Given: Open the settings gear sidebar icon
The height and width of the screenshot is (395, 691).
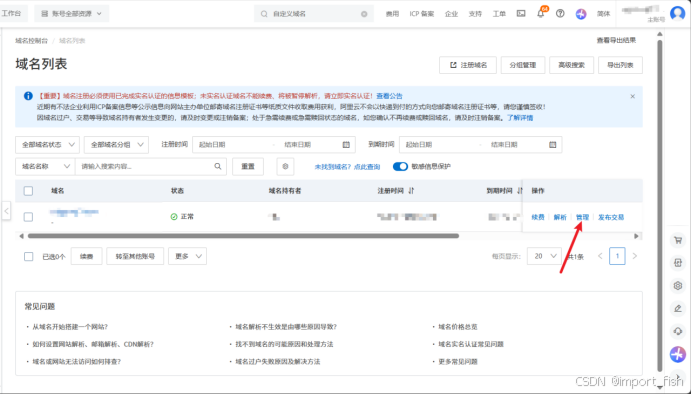Looking at the screenshot, I should 678,285.
